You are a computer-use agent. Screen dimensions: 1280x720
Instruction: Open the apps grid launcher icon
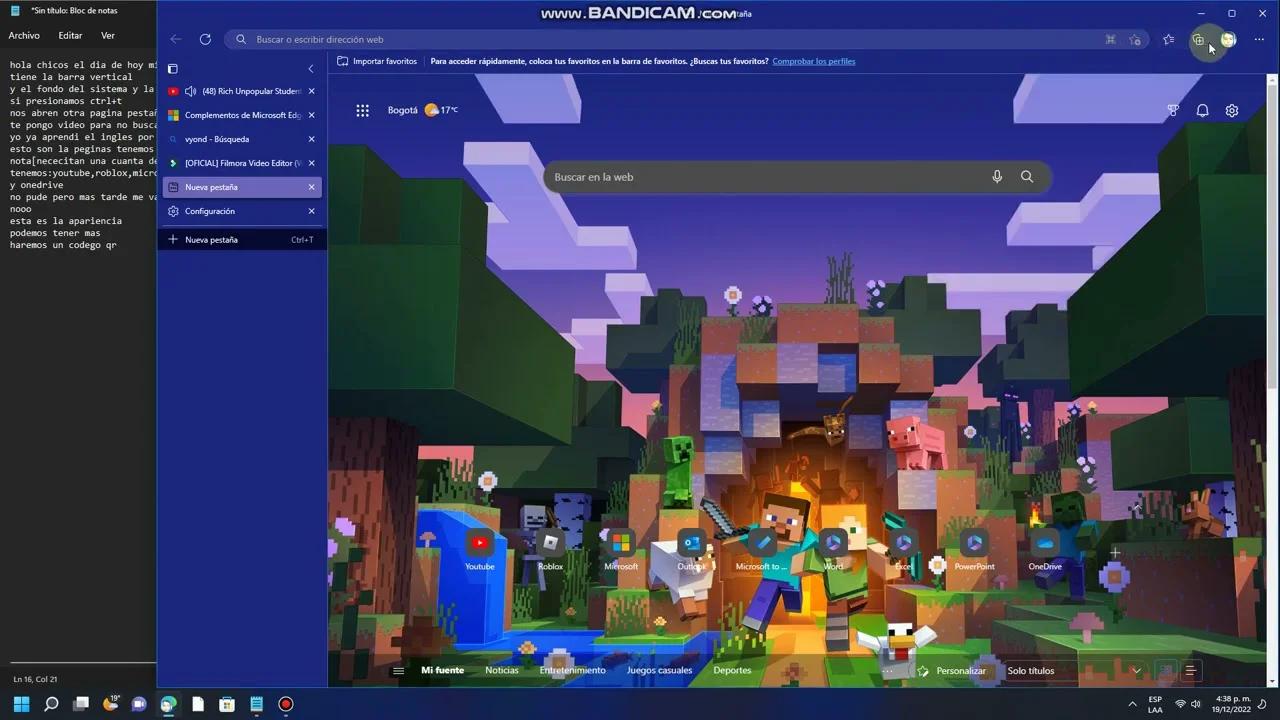click(363, 110)
